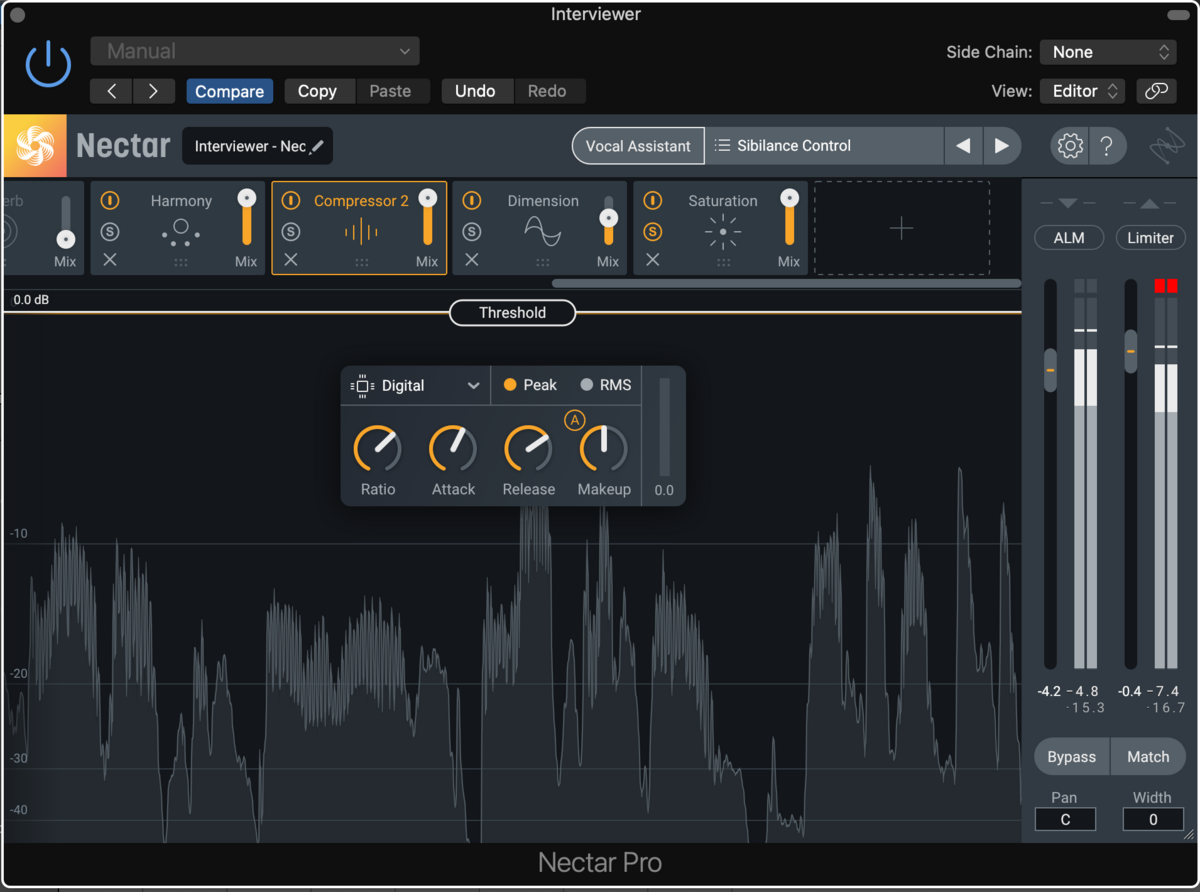
Task: Click the link chain icon
Action: [x=1156, y=91]
